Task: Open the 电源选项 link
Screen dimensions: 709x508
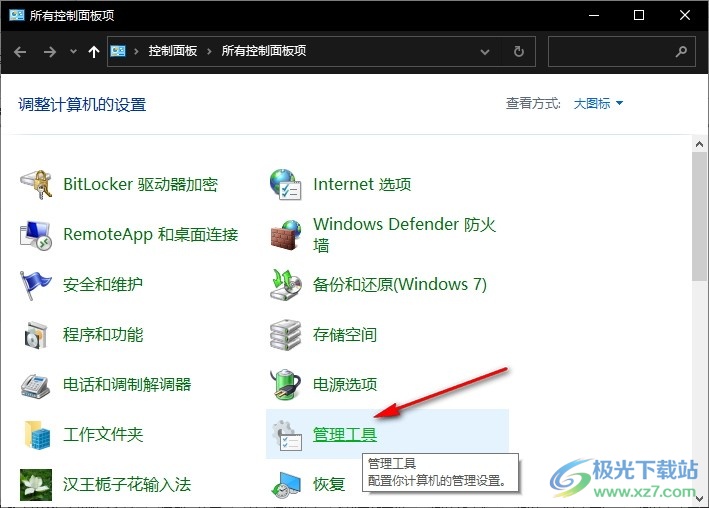Action: [x=345, y=385]
